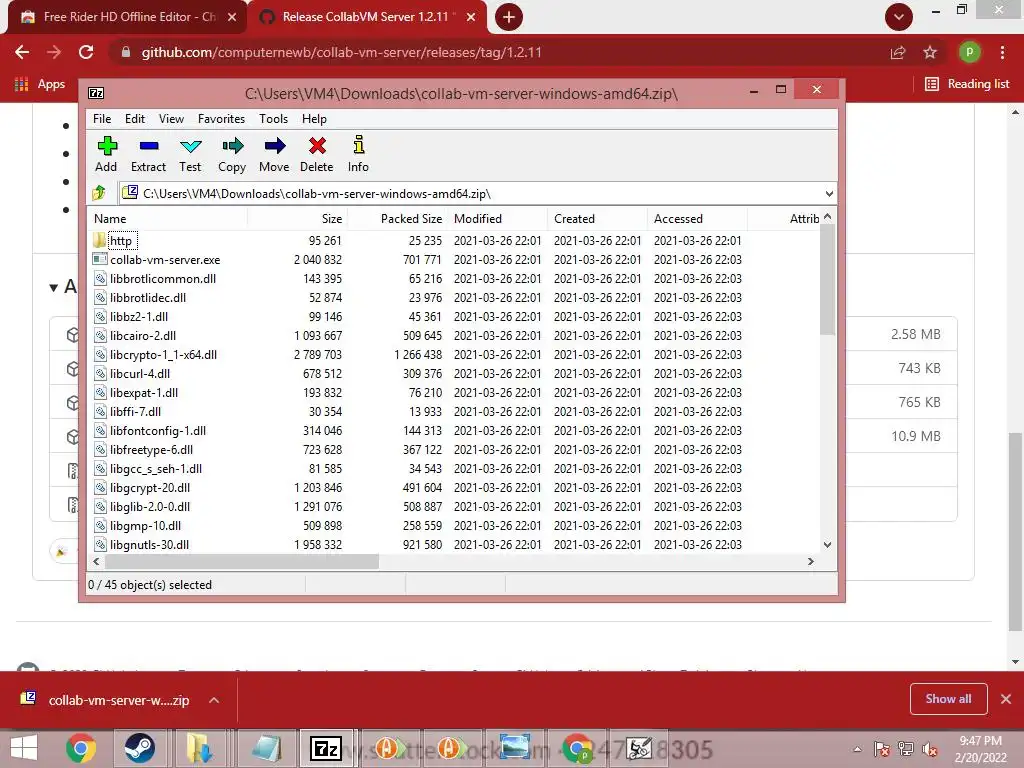Expand options for collab-vm-server zip download
Viewport: 1024px width, 768px height.
click(214, 700)
